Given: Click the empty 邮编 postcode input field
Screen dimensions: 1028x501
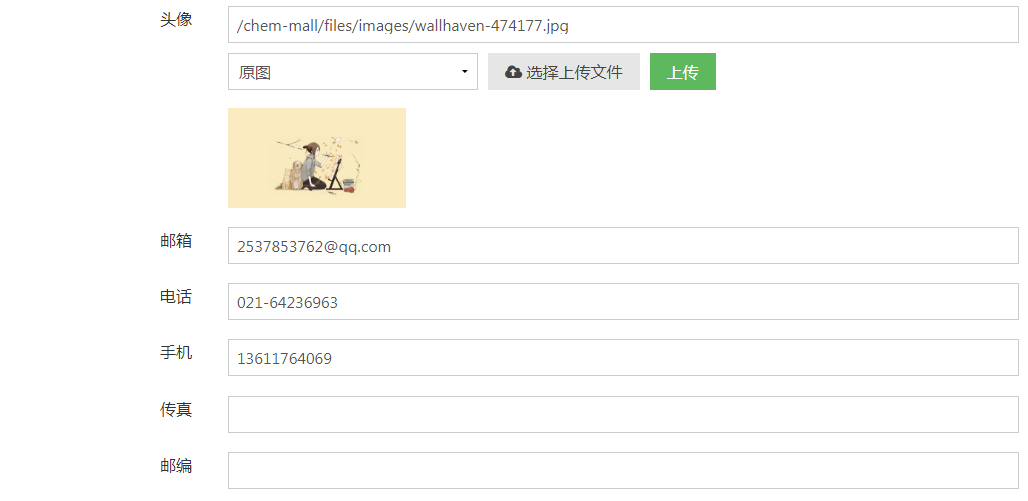Looking at the screenshot, I should click(x=623, y=470).
